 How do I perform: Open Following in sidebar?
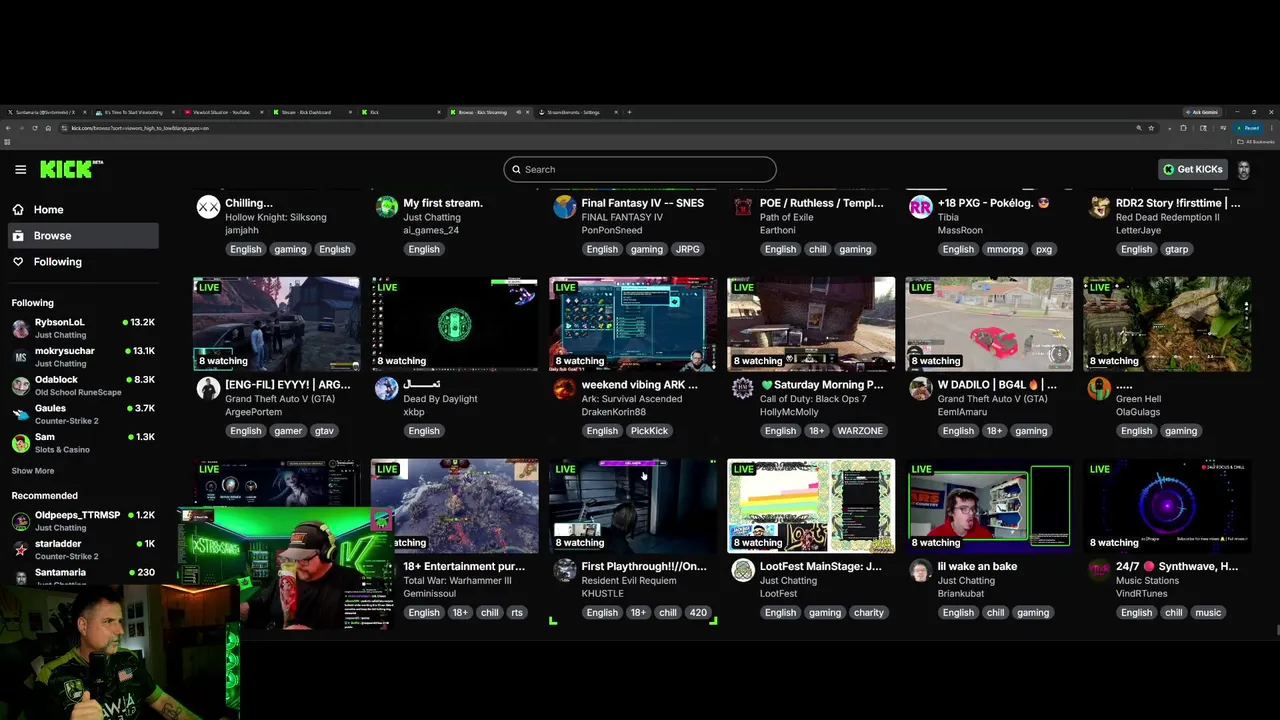pyautogui.click(x=83, y=262)
